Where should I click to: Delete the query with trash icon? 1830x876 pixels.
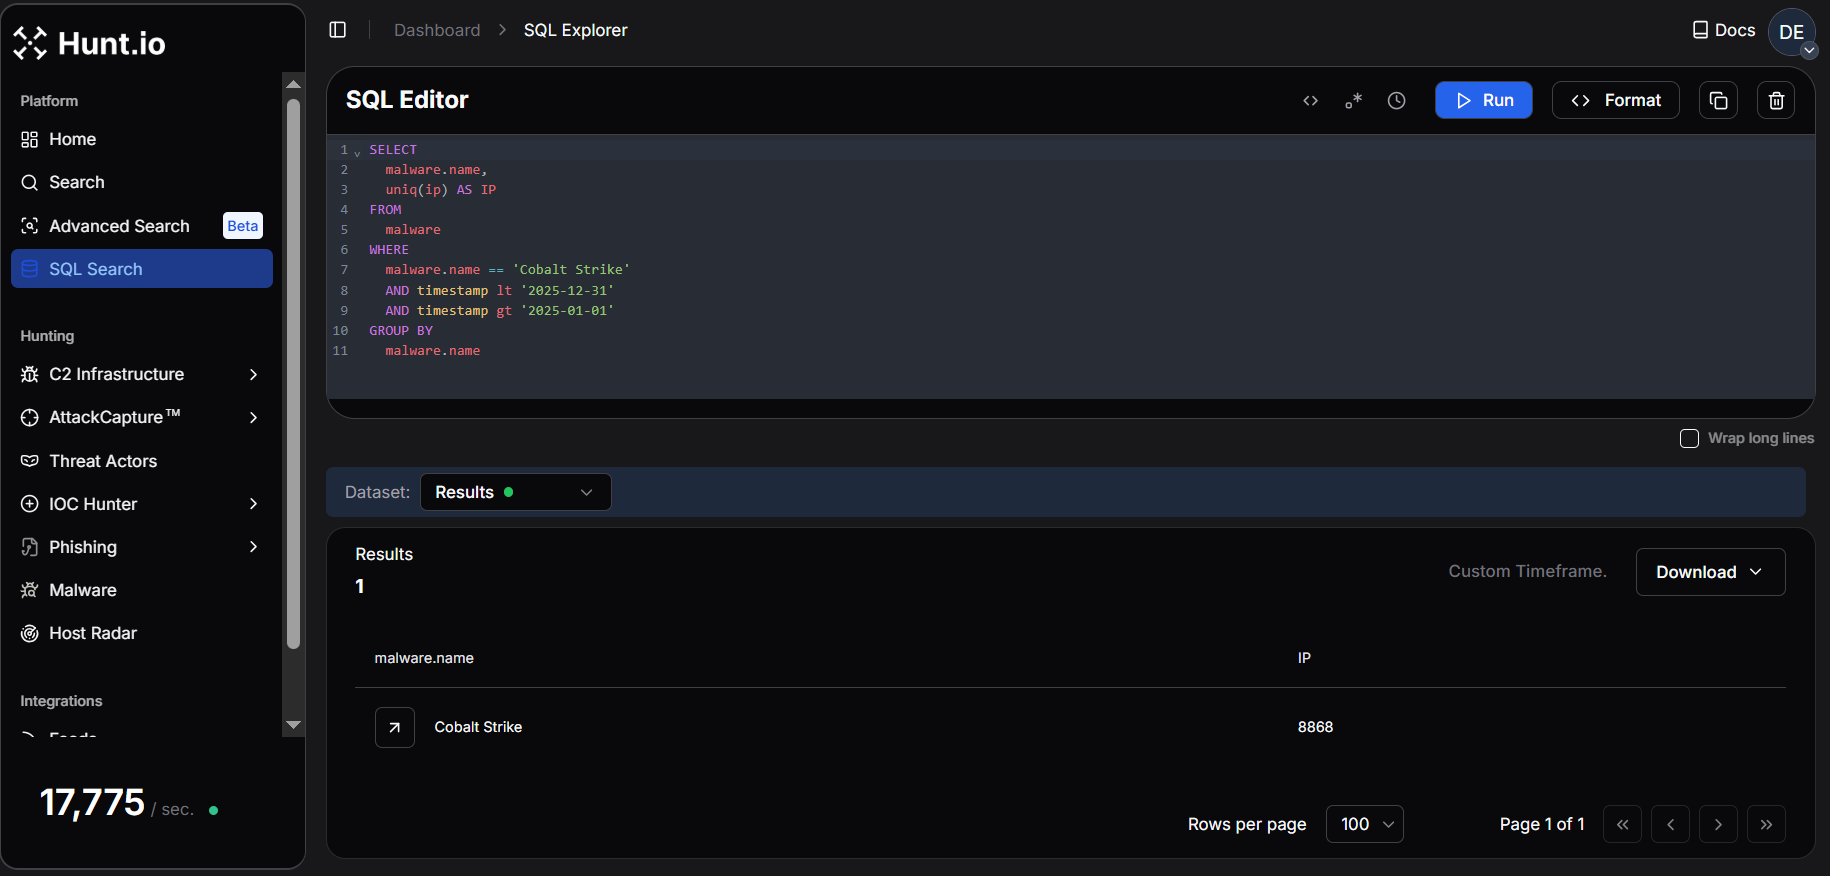(1776, 100)
